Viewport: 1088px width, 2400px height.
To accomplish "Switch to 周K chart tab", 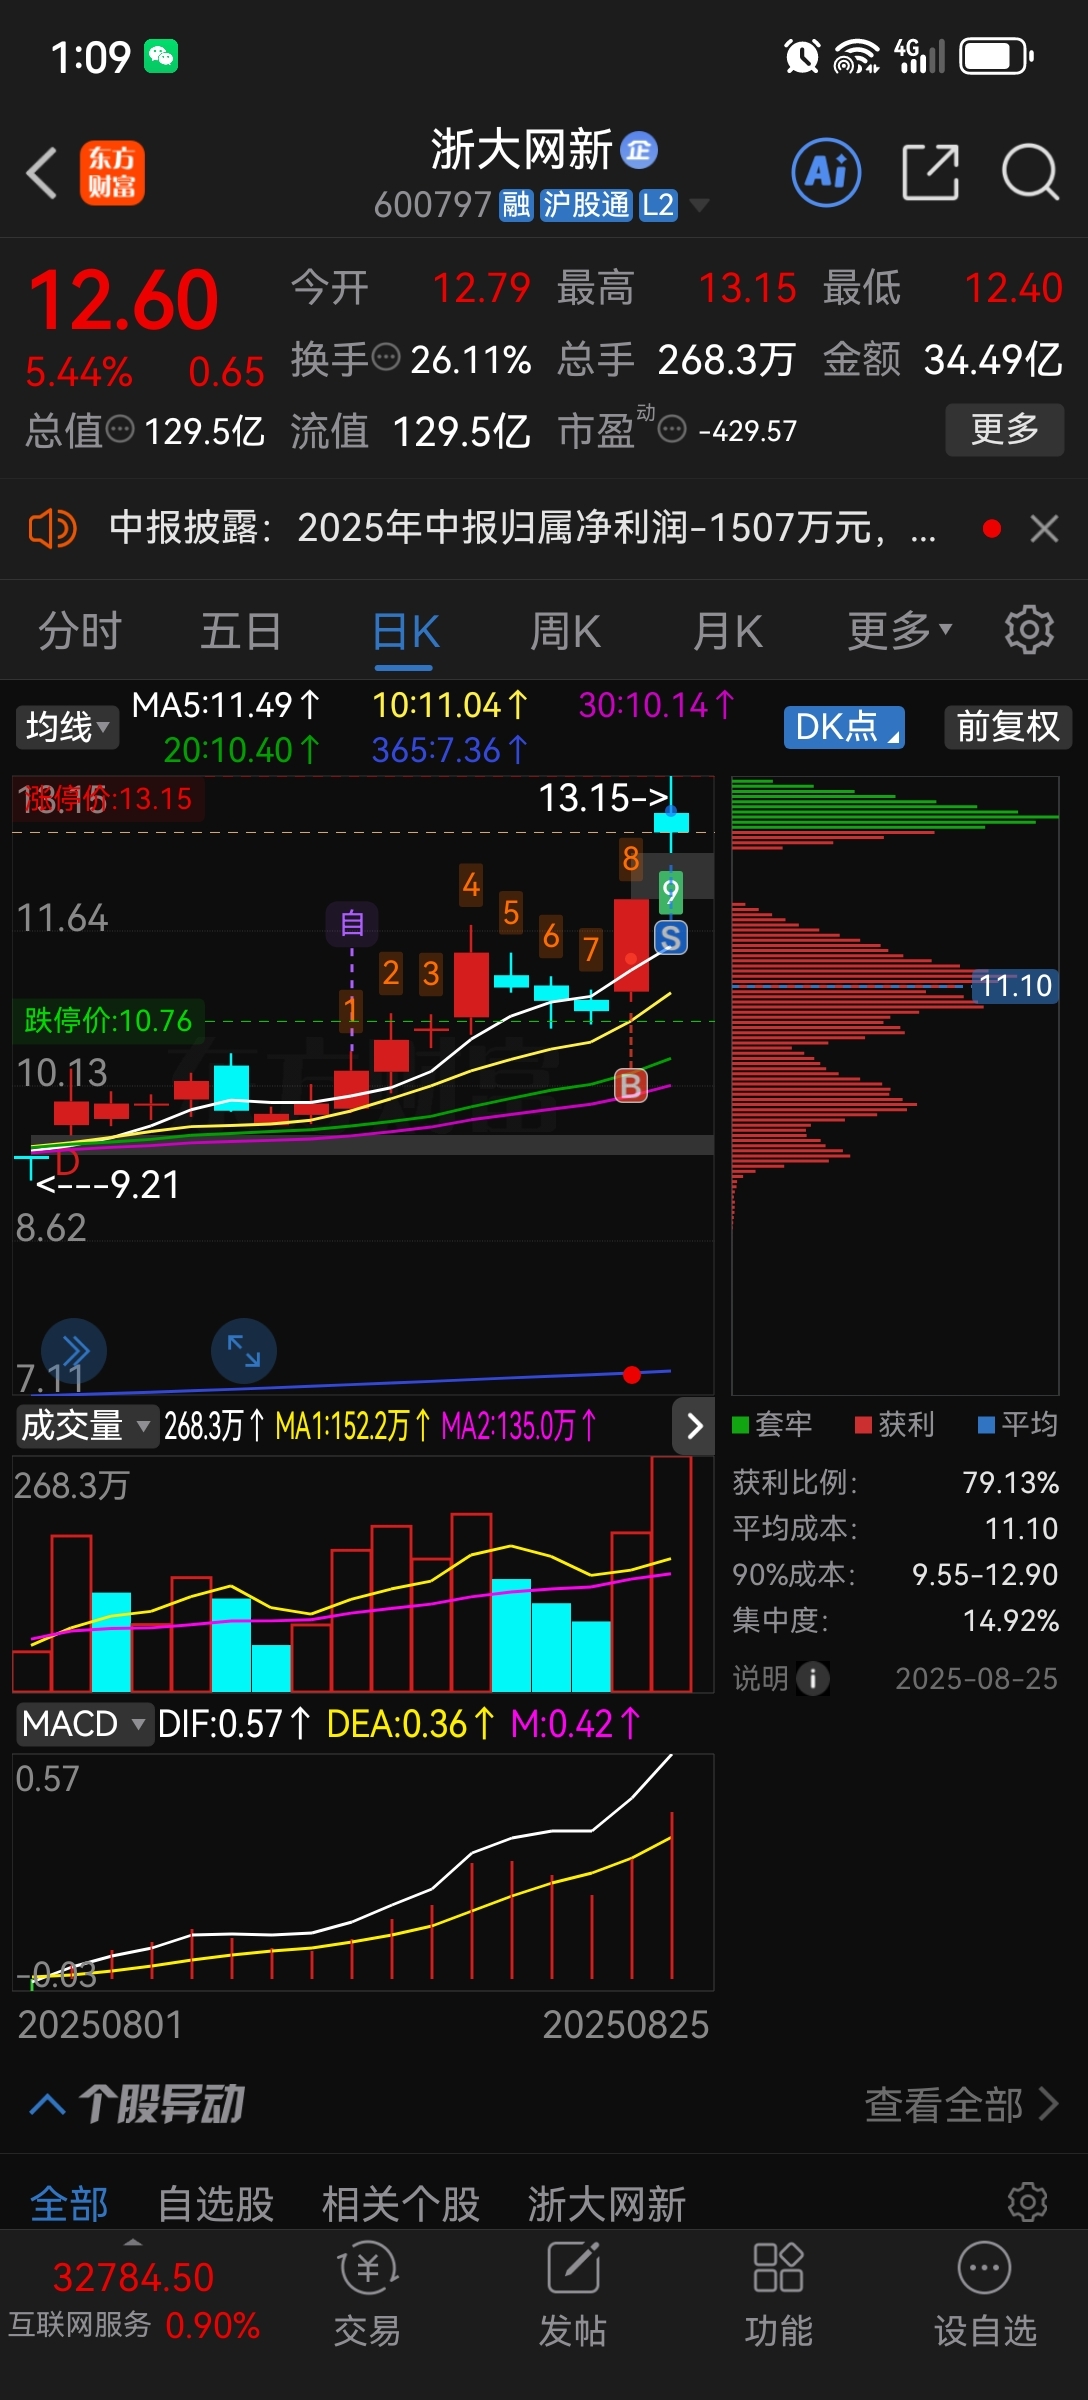I will point(566,632).
